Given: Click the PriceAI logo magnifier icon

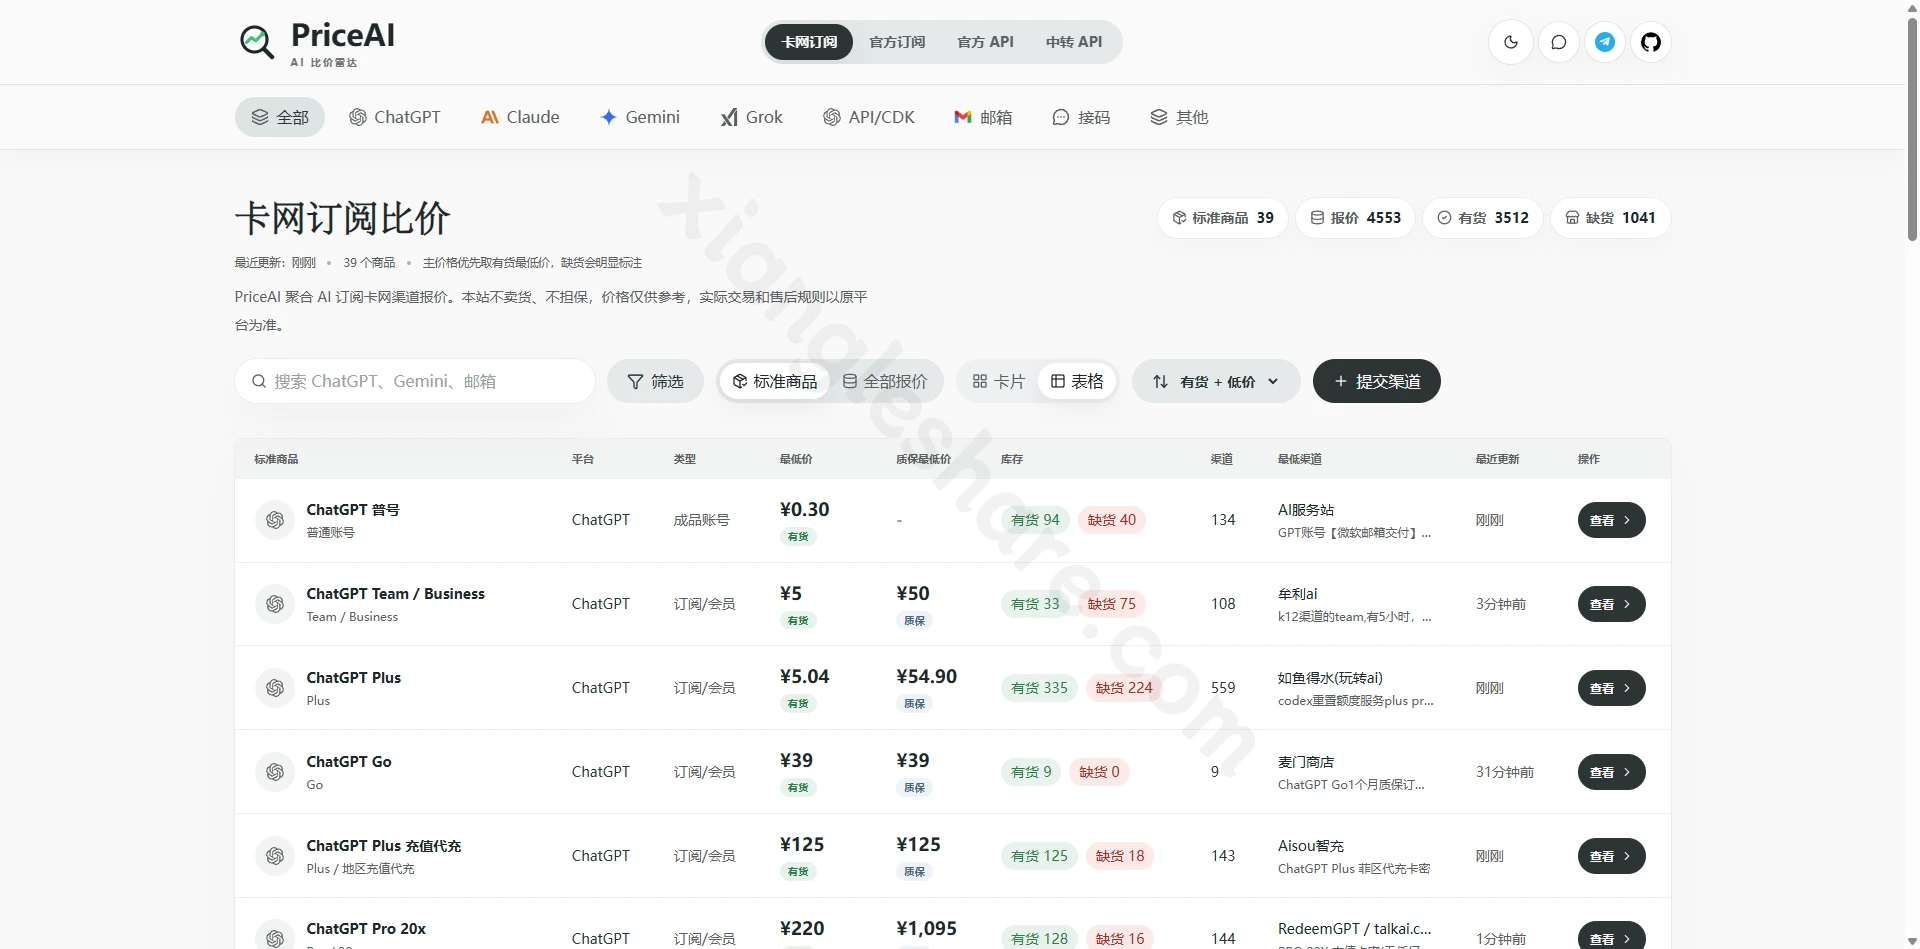Looking at the screenshot, I should coord(257,42).
